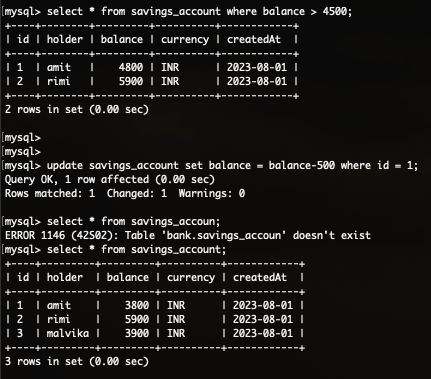This screenshot has height=379, width=431.
Task: Click amit's 4800 balance value
Action: pyautogui.click(x=131, y=68)
